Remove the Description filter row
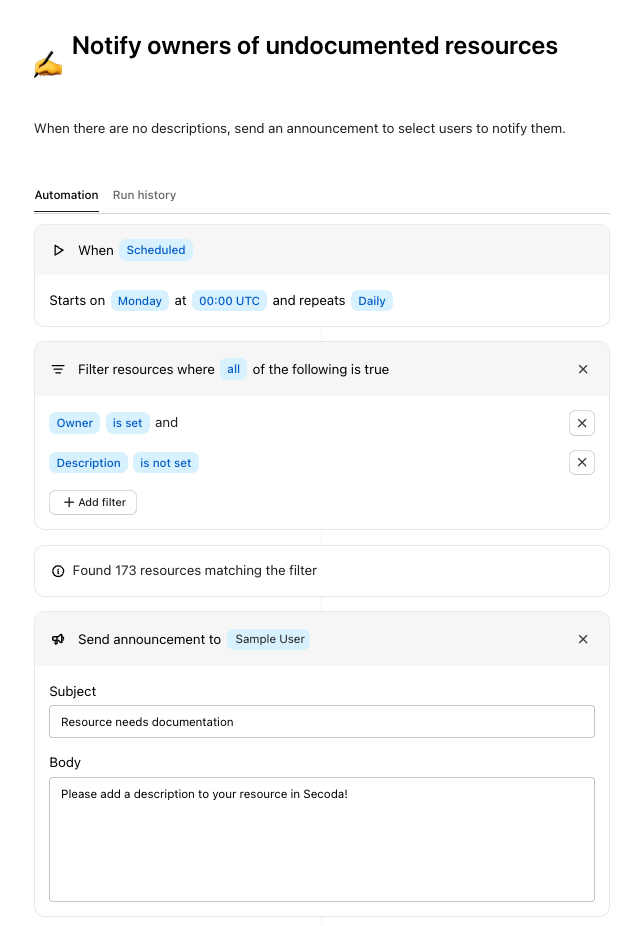 pos(582,463)
